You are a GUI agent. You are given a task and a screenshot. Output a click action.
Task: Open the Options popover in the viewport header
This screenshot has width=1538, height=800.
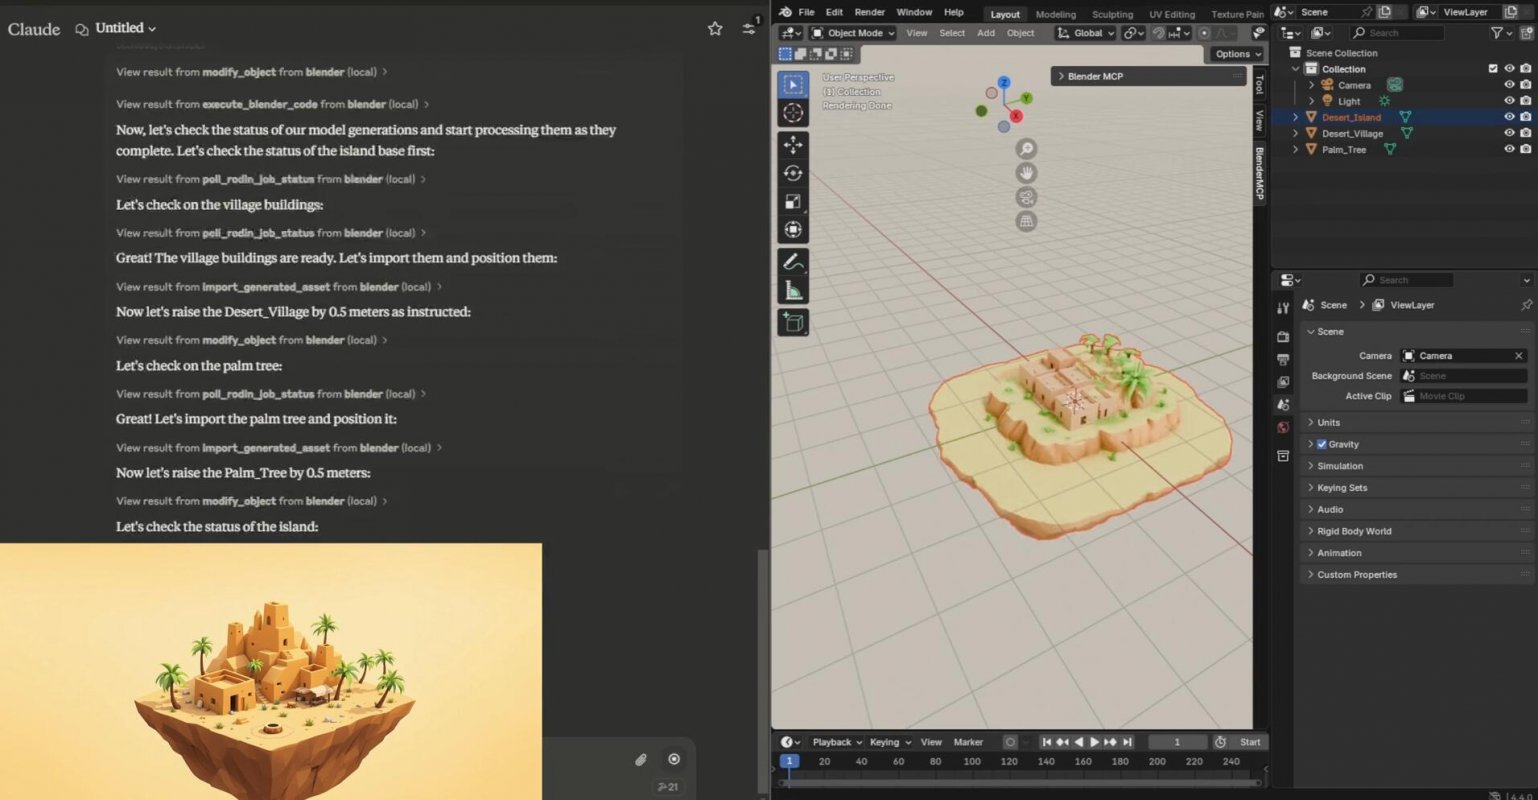click(1236, 53)
